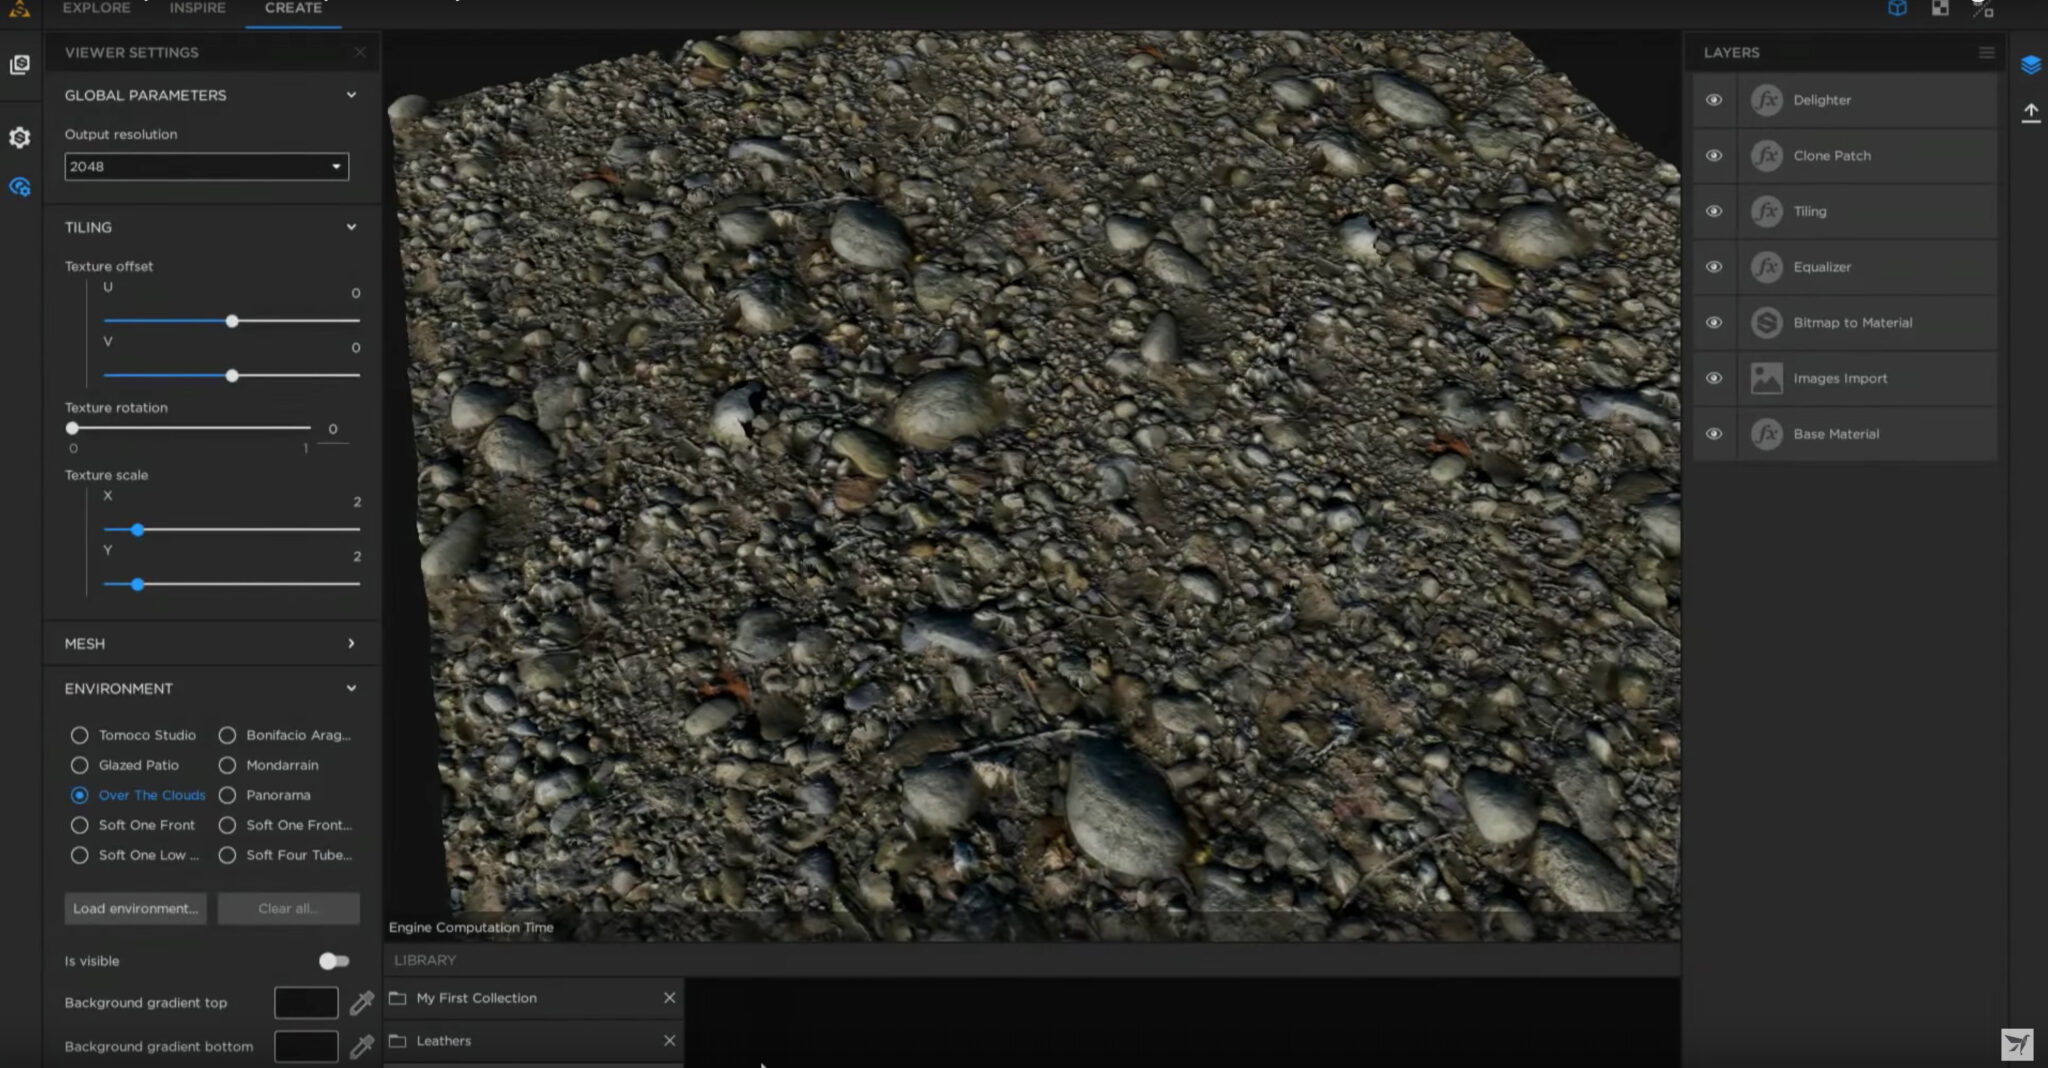Screen dimensions: 2048x1068
Task: Open the layers stack icon on right sidebar
Action: [2030, 65]
